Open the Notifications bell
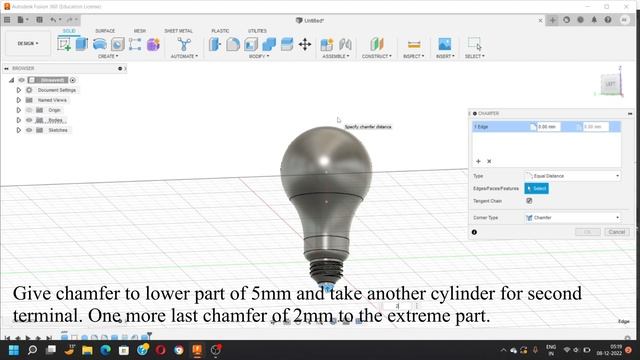The image size is (640, 360). click(x=594, y=20)
